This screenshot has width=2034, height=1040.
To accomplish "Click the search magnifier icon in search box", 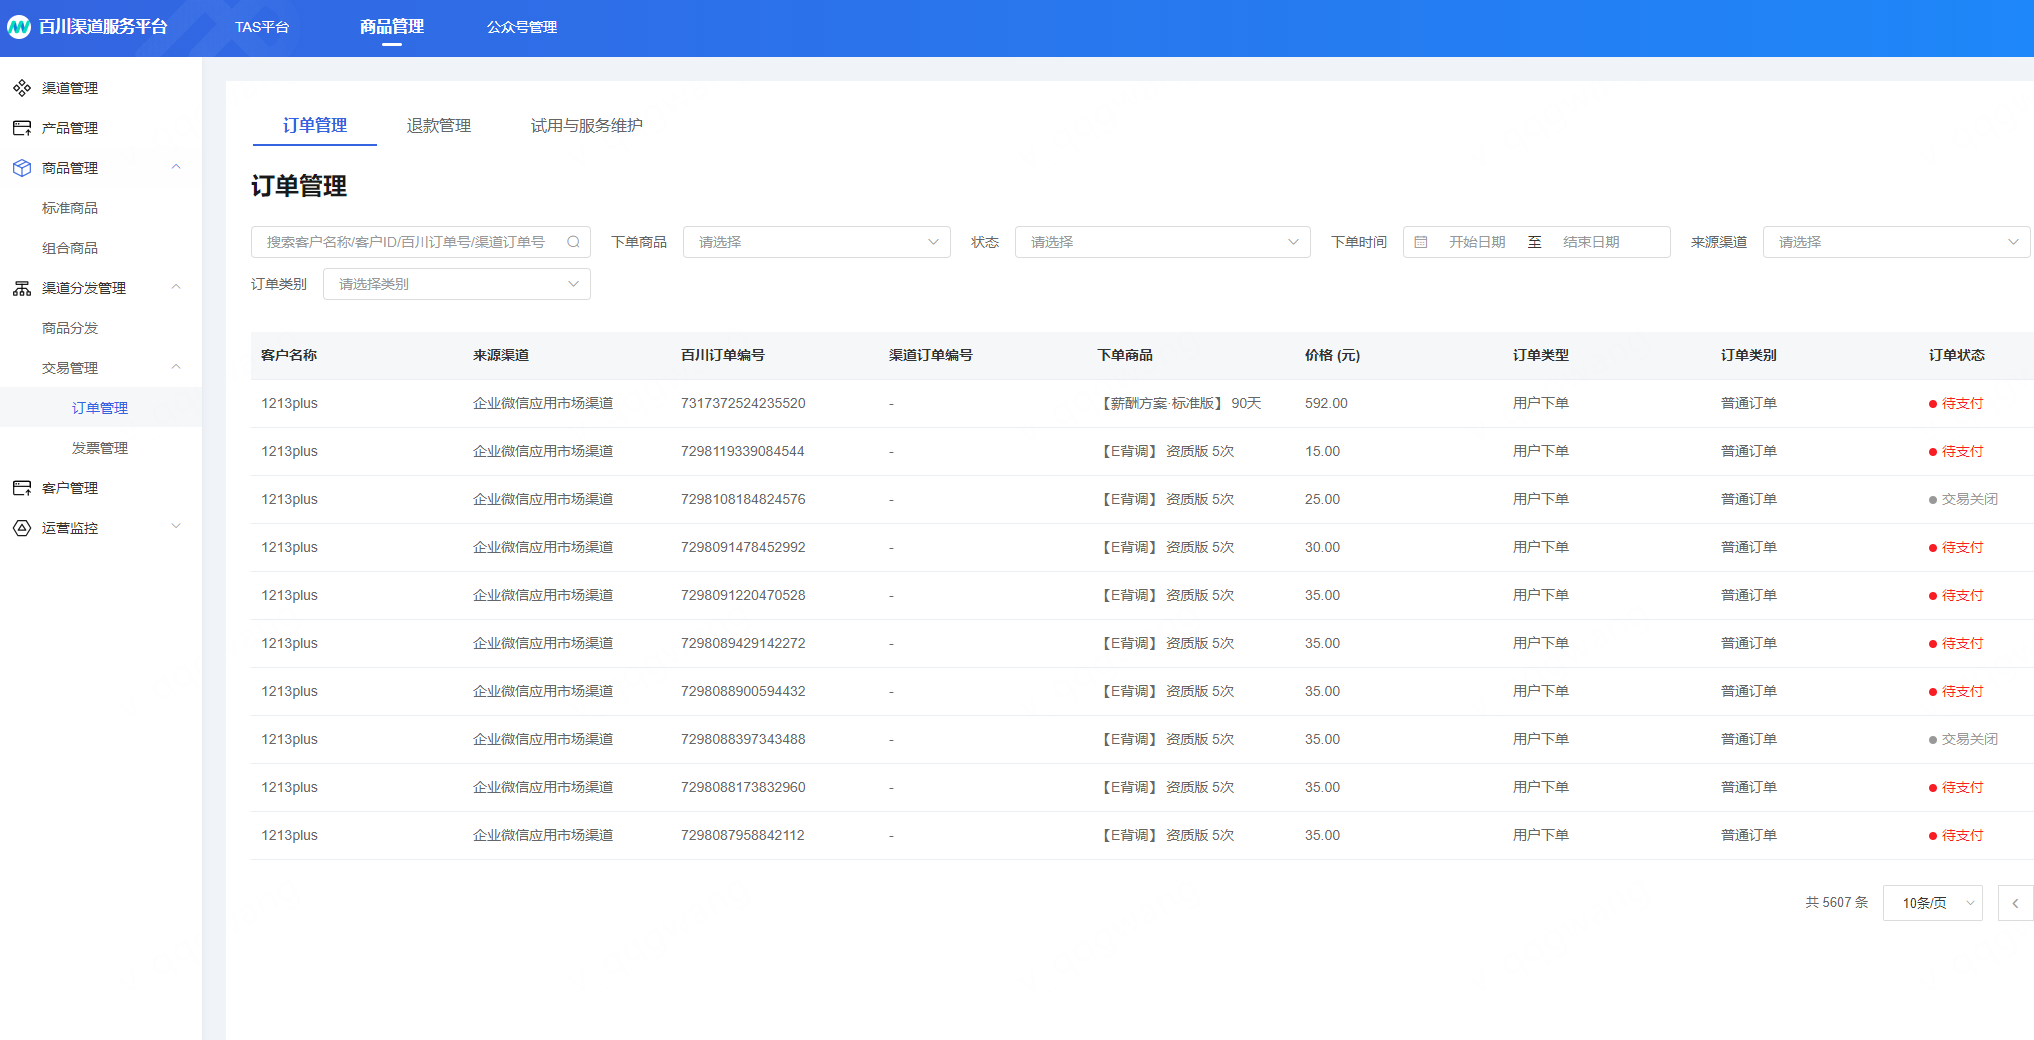I will pos(573,242).
